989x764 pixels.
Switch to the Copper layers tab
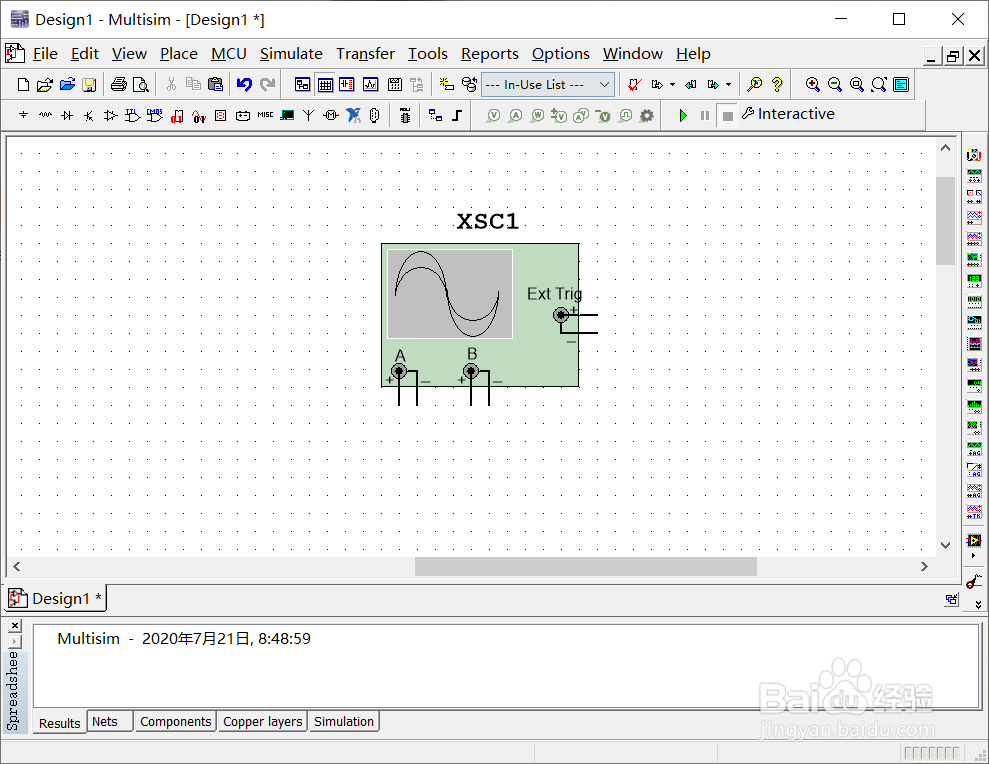(x=262, y=721)
